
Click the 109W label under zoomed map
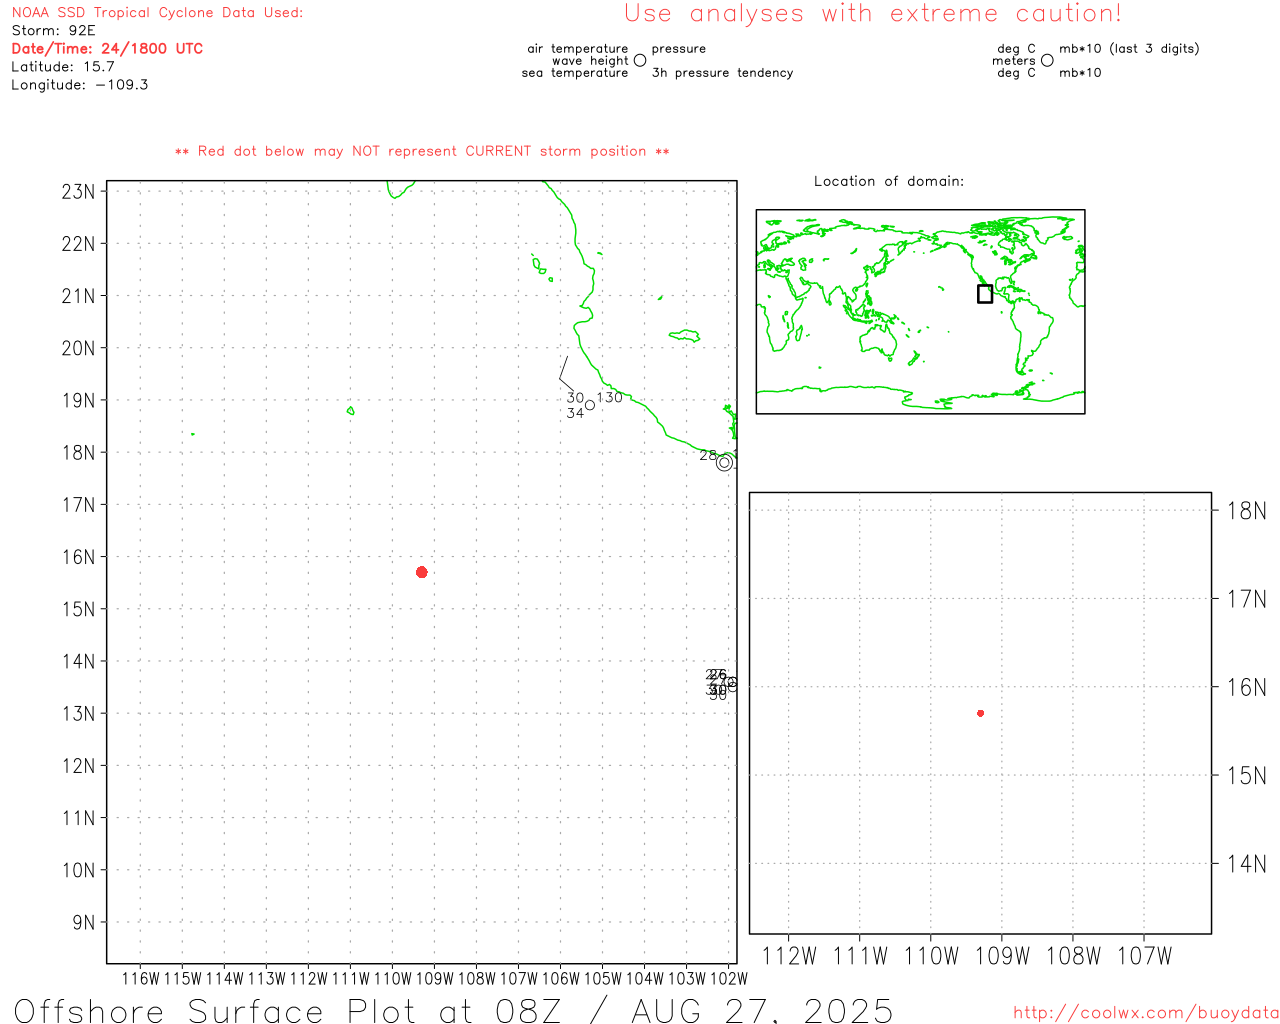click(1002, 956)
